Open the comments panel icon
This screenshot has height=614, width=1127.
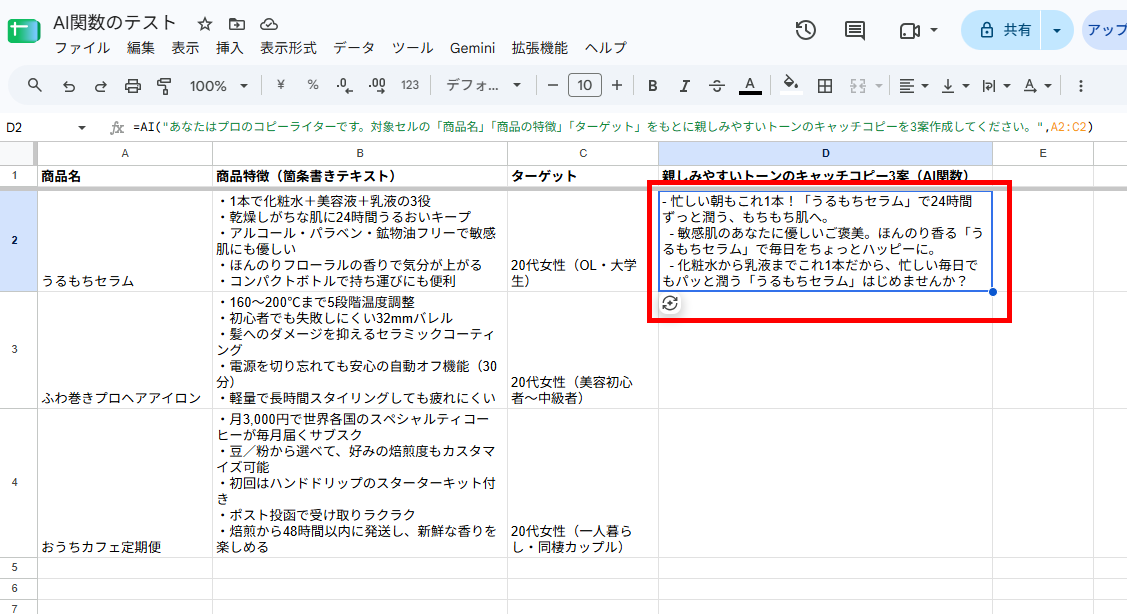pyautogui.click(x=855, y=30)
